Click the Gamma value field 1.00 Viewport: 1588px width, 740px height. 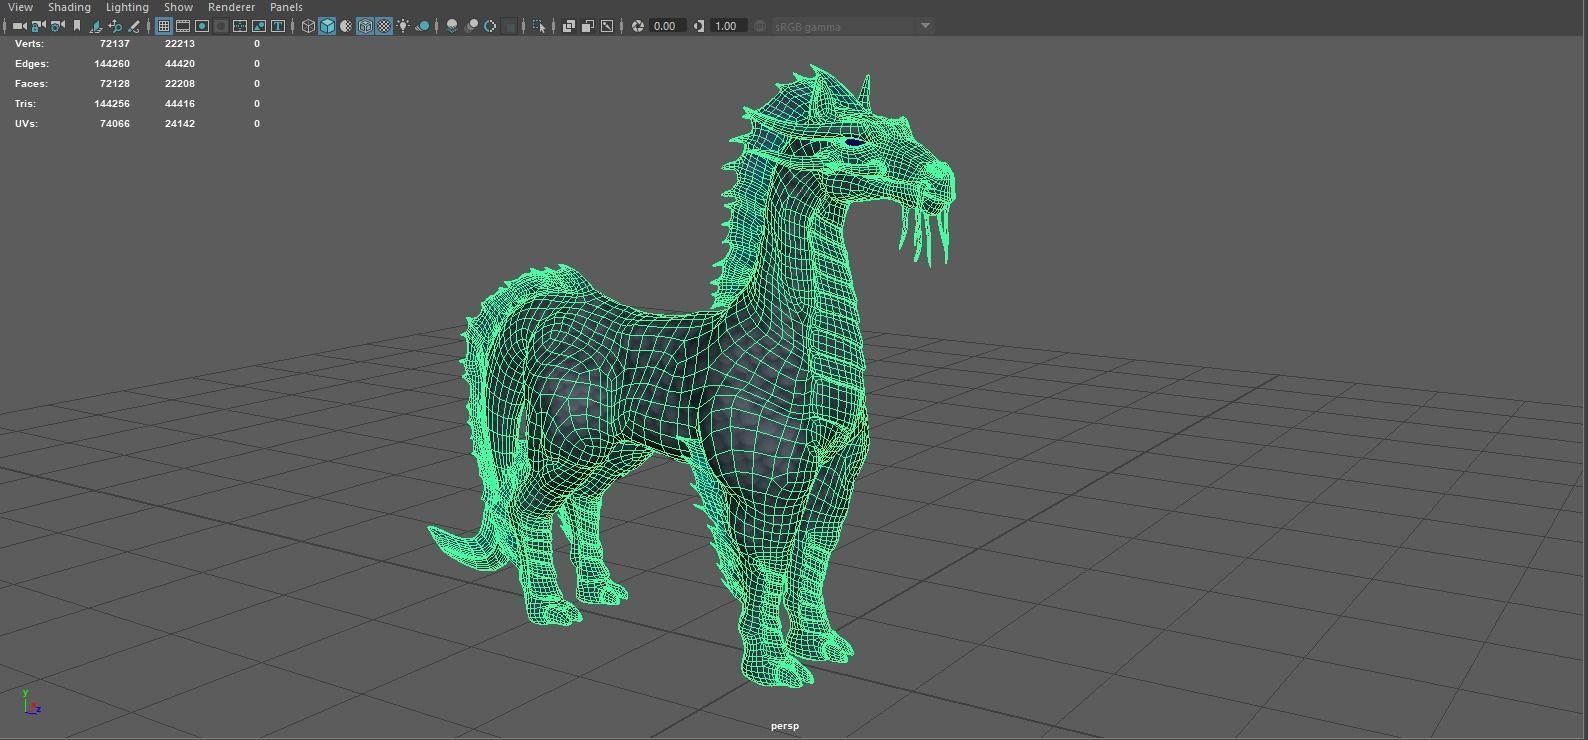(x=728, y=26)
